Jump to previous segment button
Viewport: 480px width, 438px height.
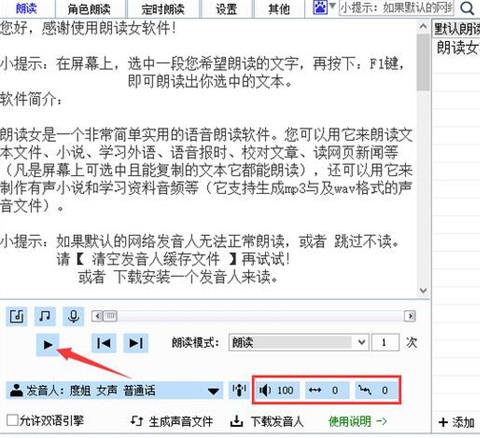pyautogui.click(x=104, y=343)
